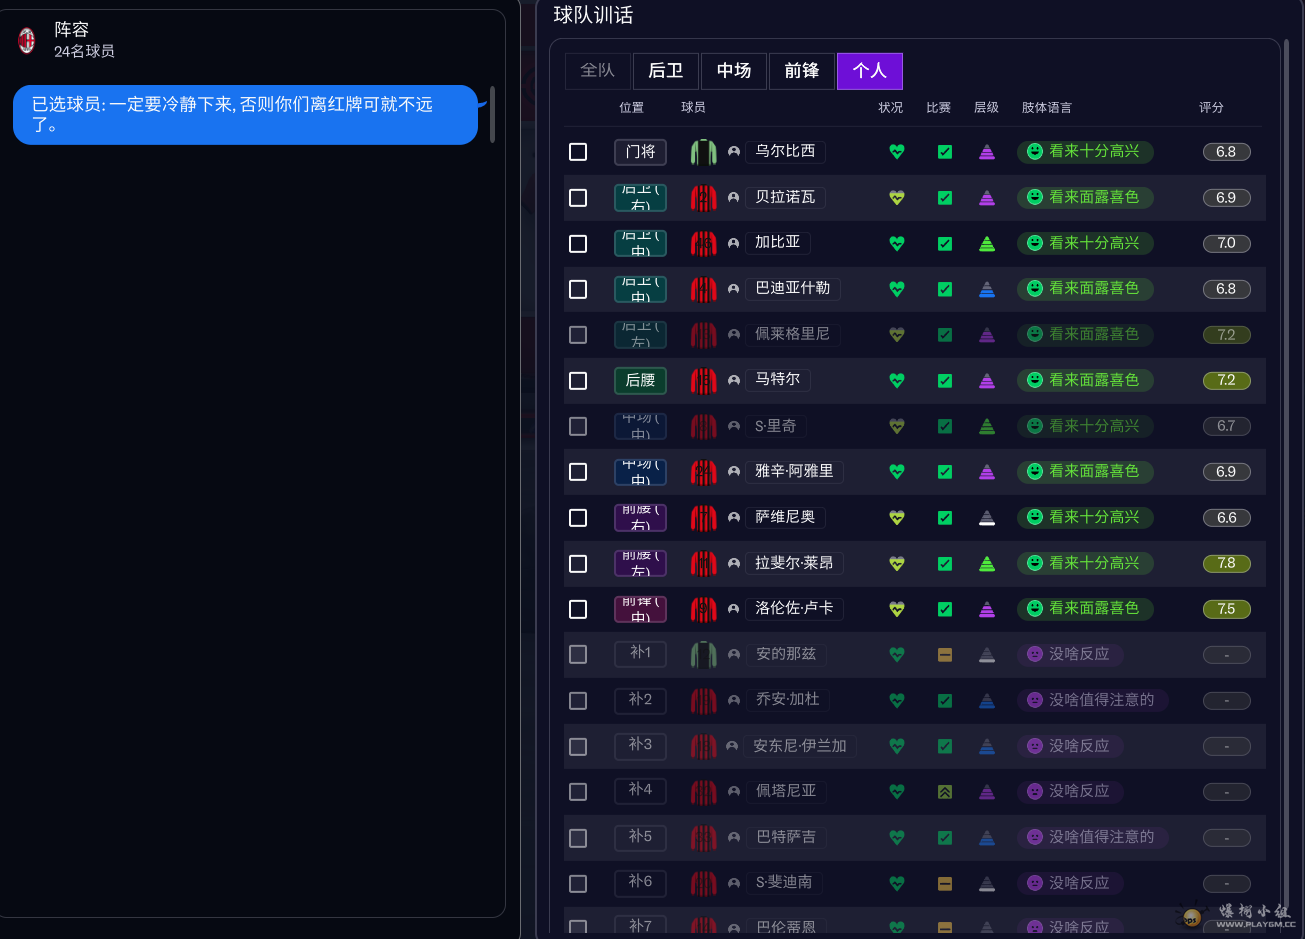The height and width of the screenshot is (939, 1305).
Task: Click the match fitness icon for S·斐迪南
Action: click(x=944, y=883)
